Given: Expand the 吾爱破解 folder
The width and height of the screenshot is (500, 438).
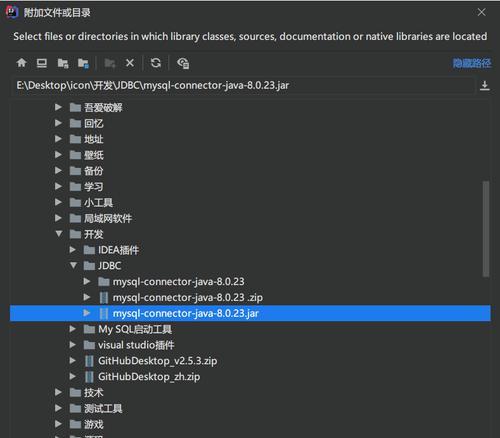Looking at the screenshot, I should (58, 107).
